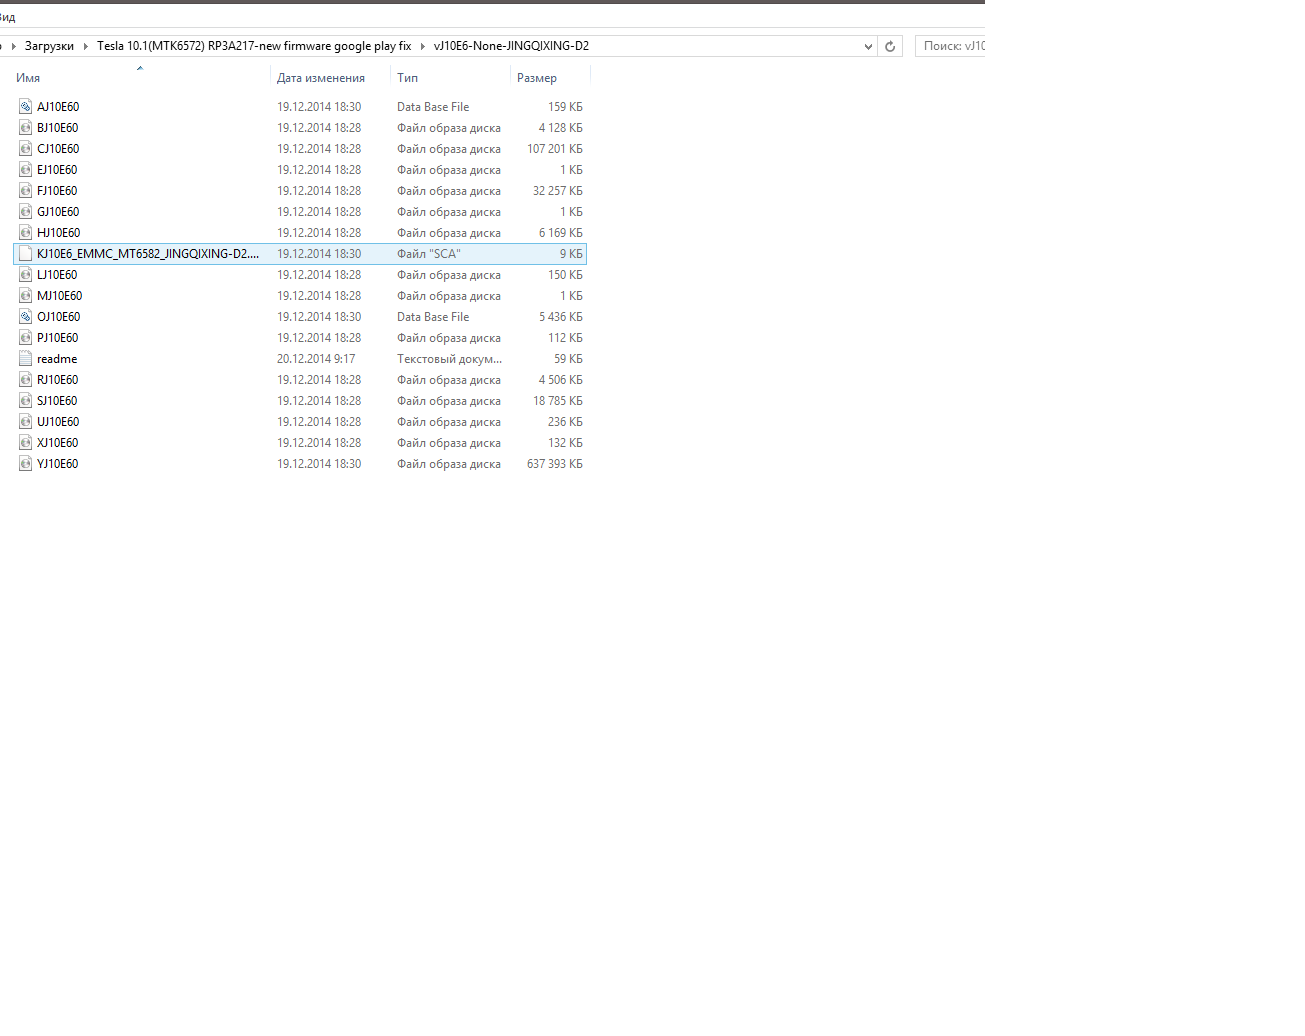Sort files by Размер column

click(x=536, y=78)
